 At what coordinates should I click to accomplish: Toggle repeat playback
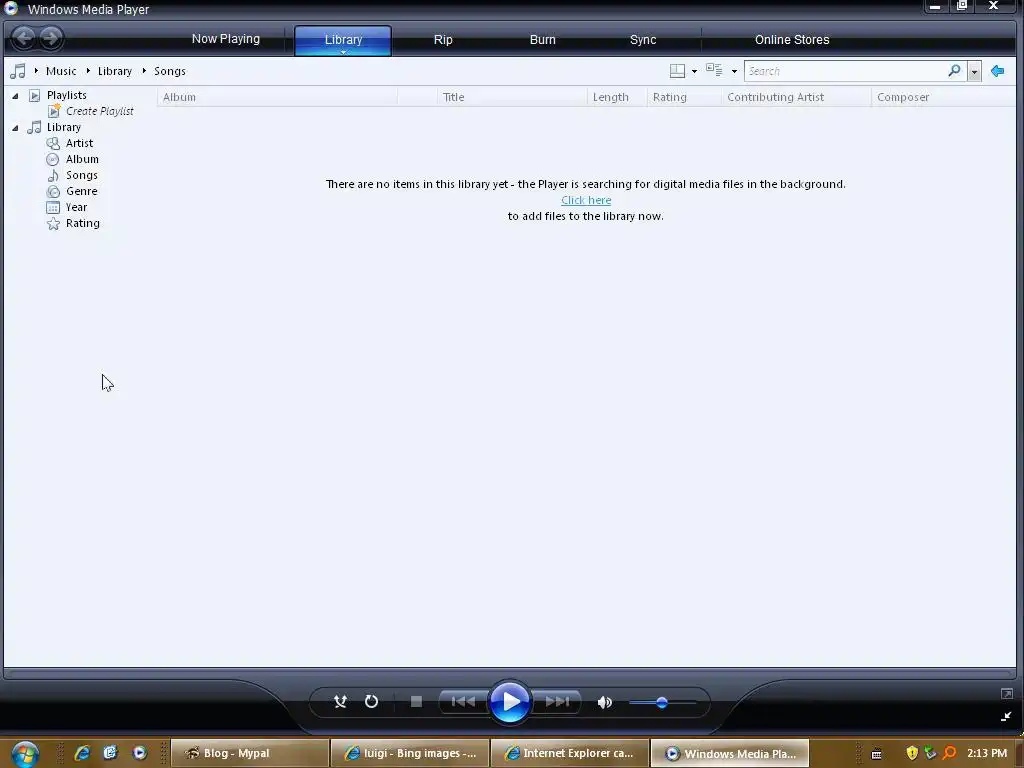pyautogui.click(x=371, y=702)
